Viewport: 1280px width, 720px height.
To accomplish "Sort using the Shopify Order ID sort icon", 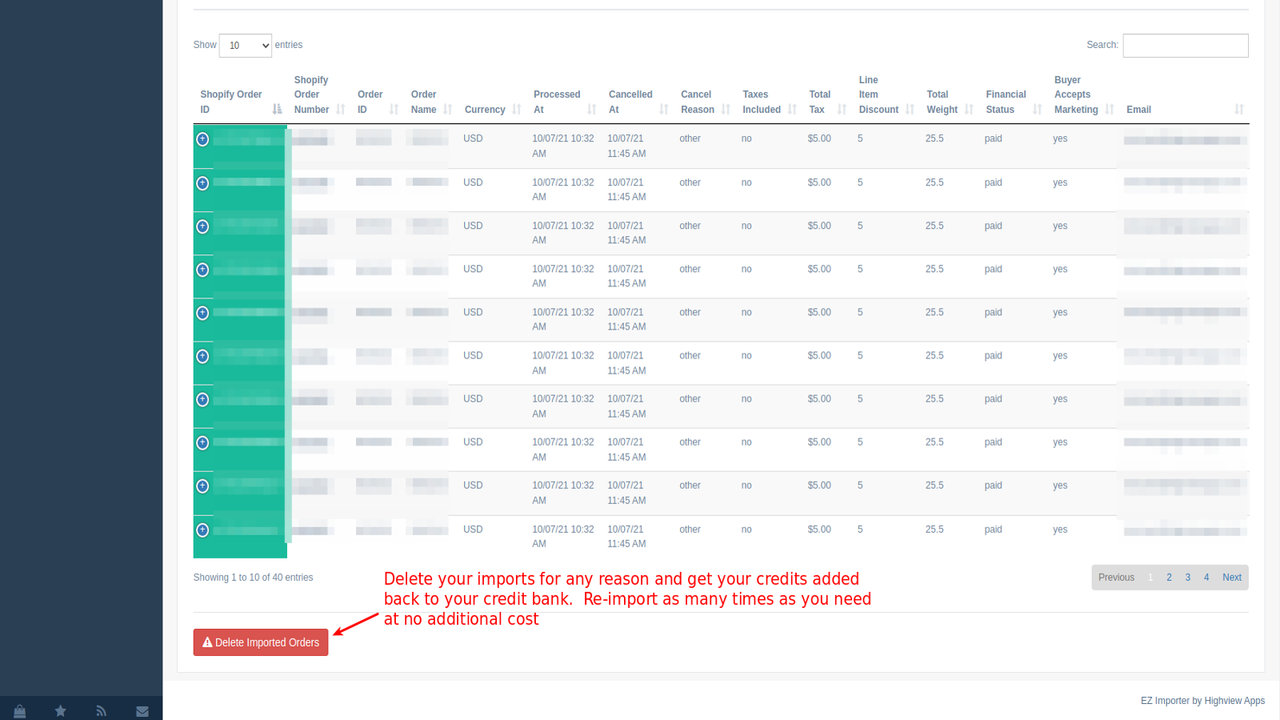I will click(276, 109).
